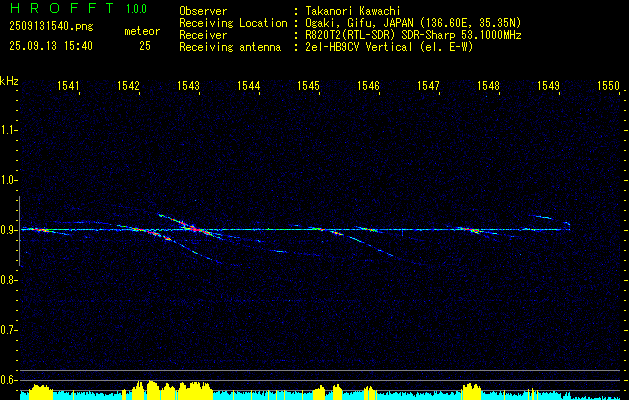Click the 1550 time axis label
Screen dimensions: 629x400
pos(608,85)
